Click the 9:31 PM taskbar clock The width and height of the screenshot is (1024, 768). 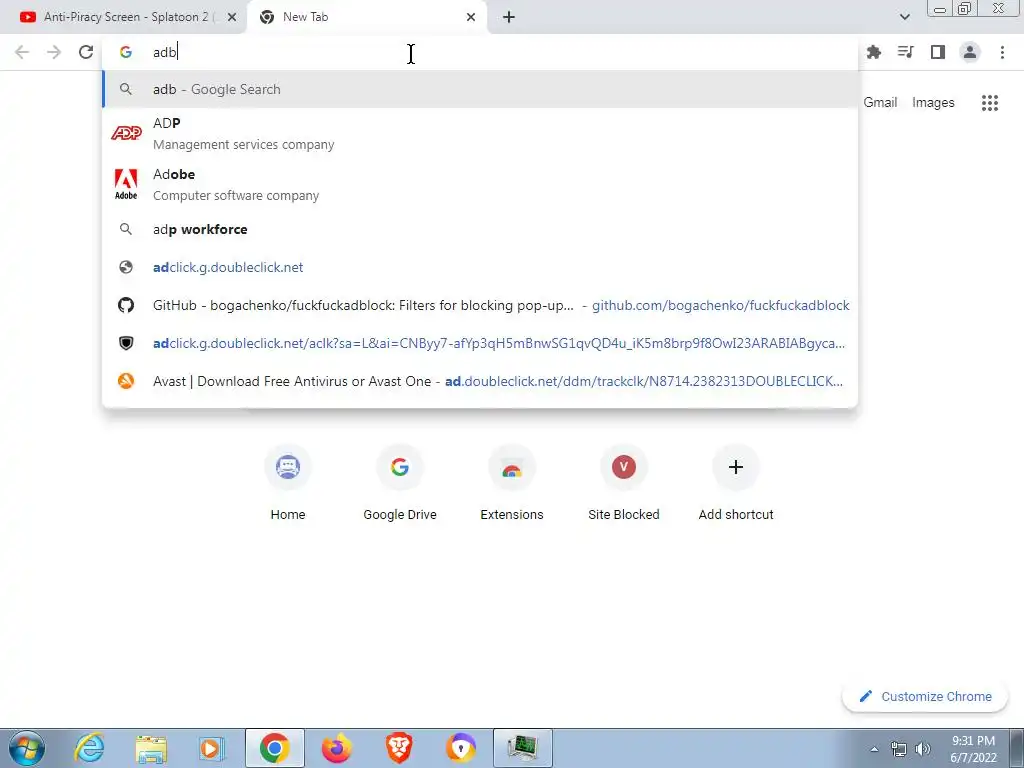pos(973,749)
